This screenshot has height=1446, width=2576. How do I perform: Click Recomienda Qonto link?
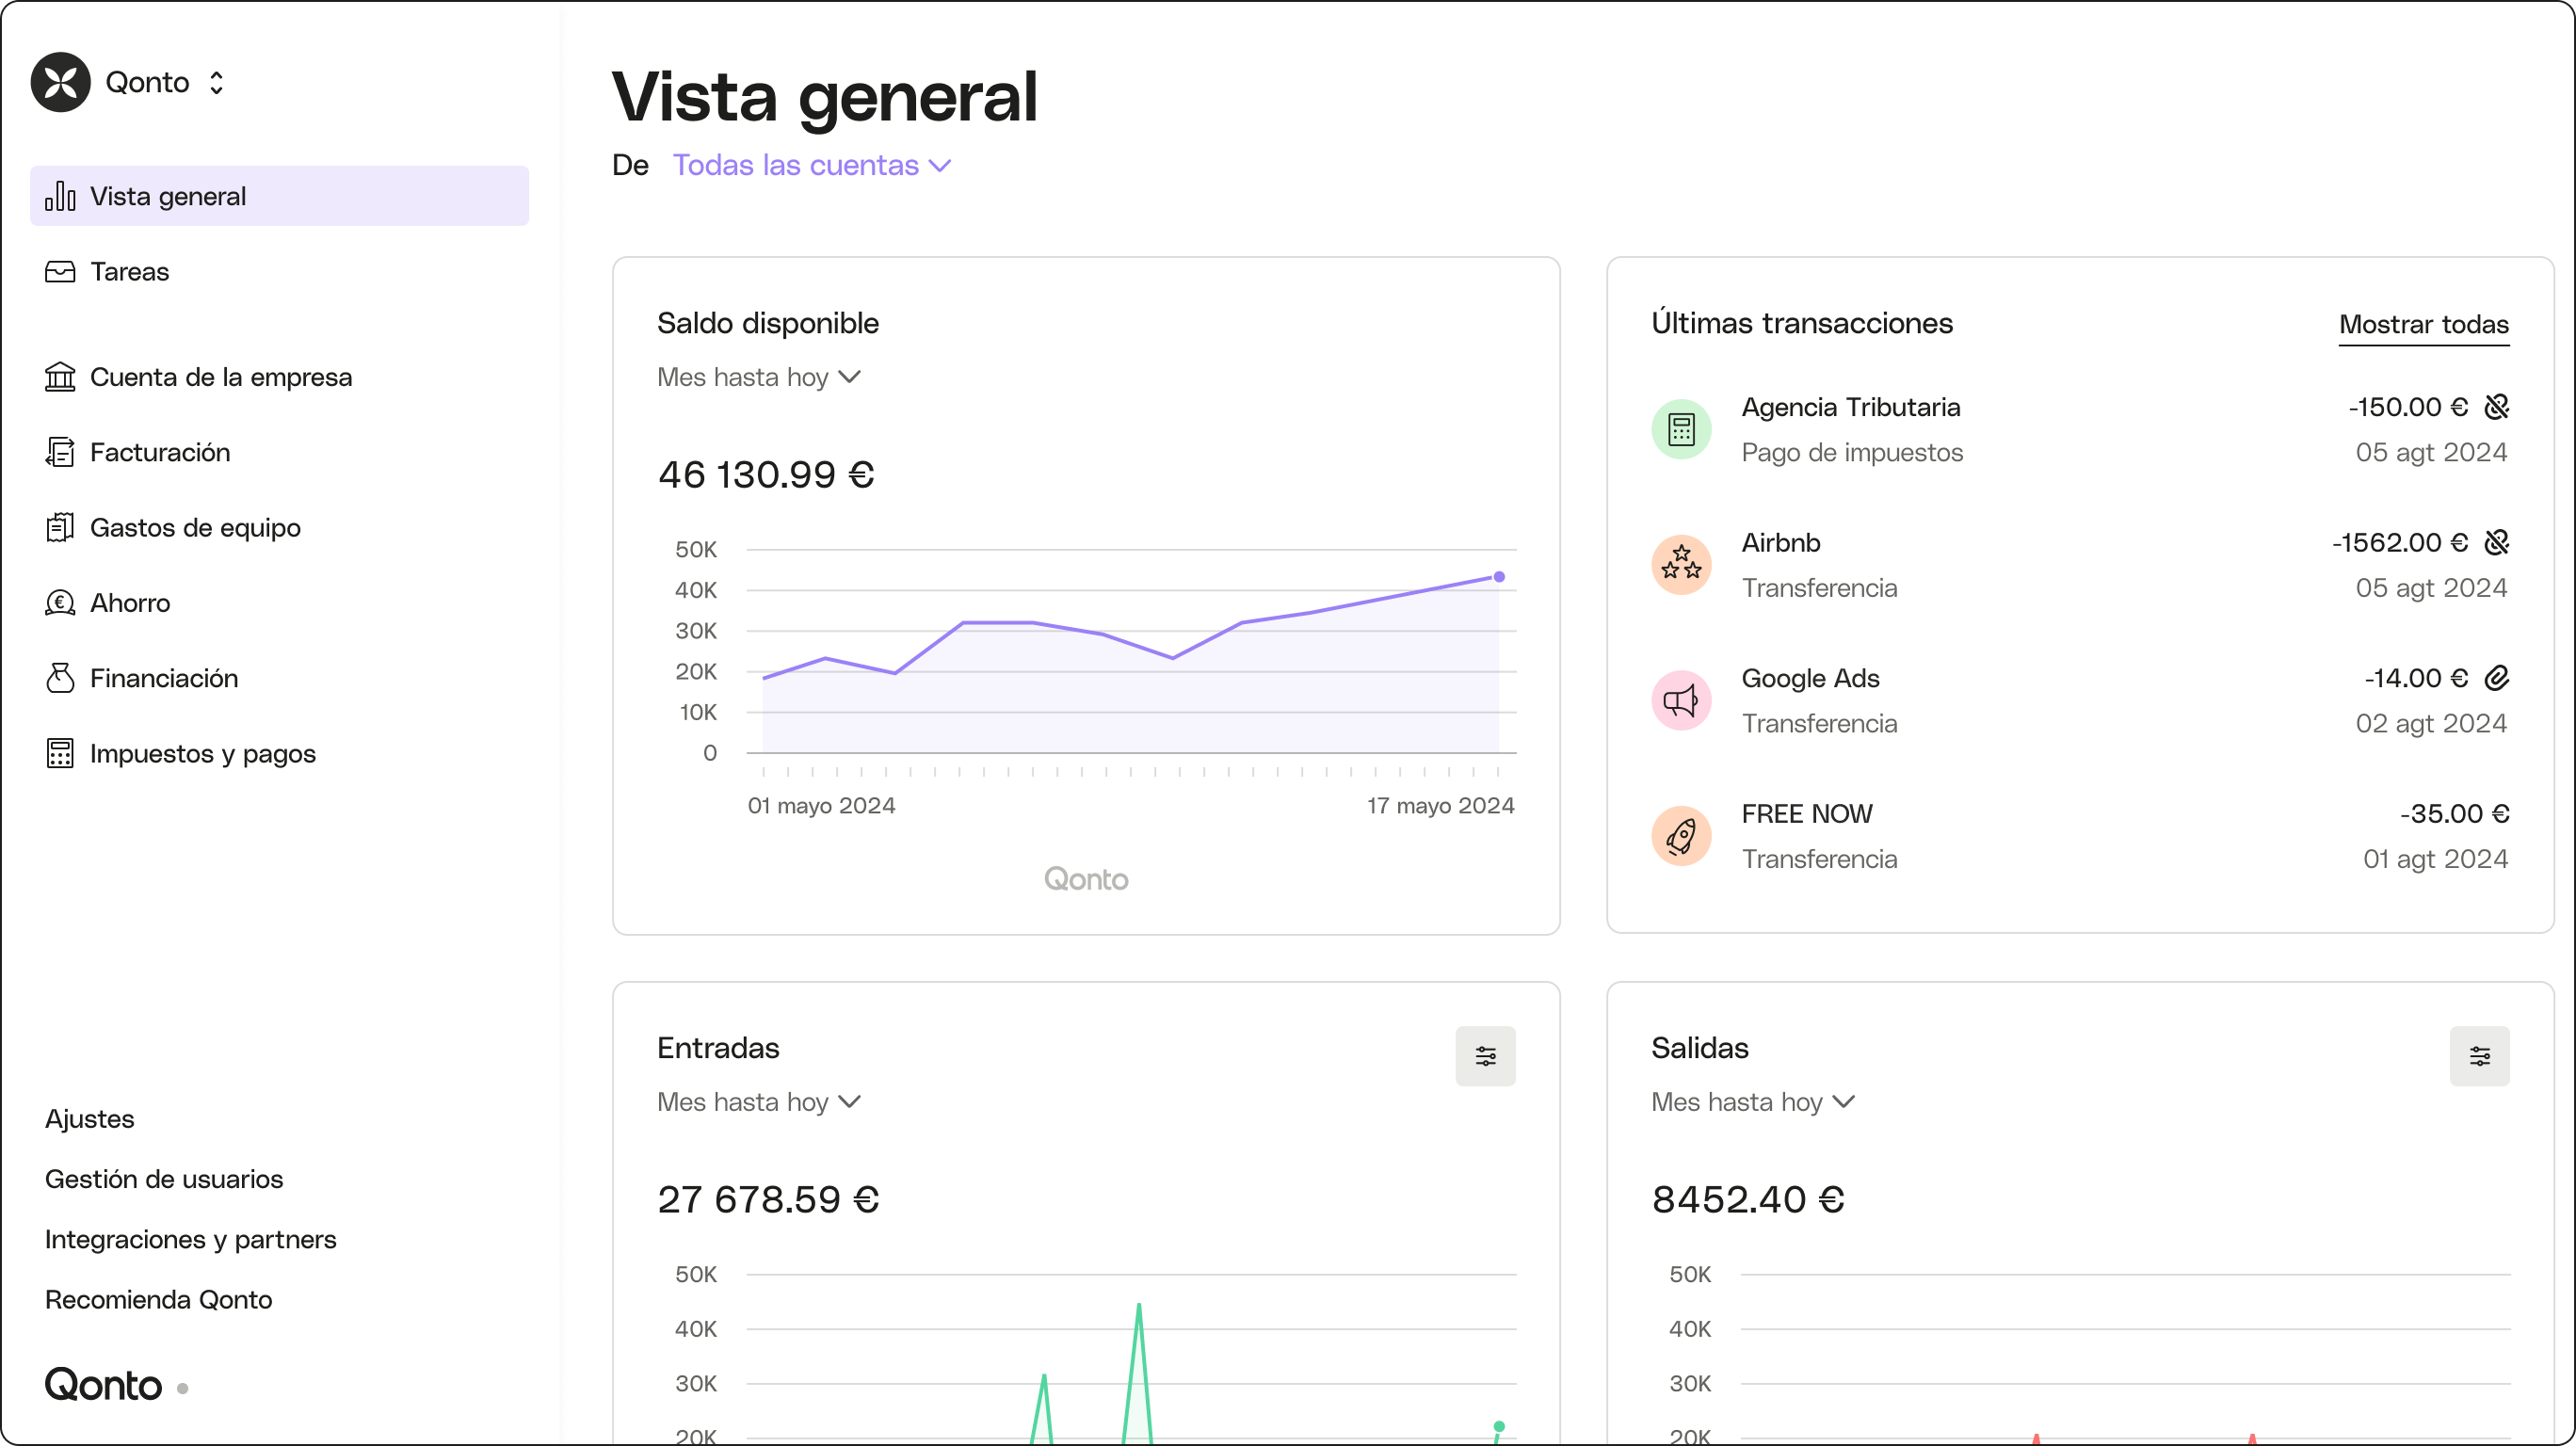(158, 1299)
